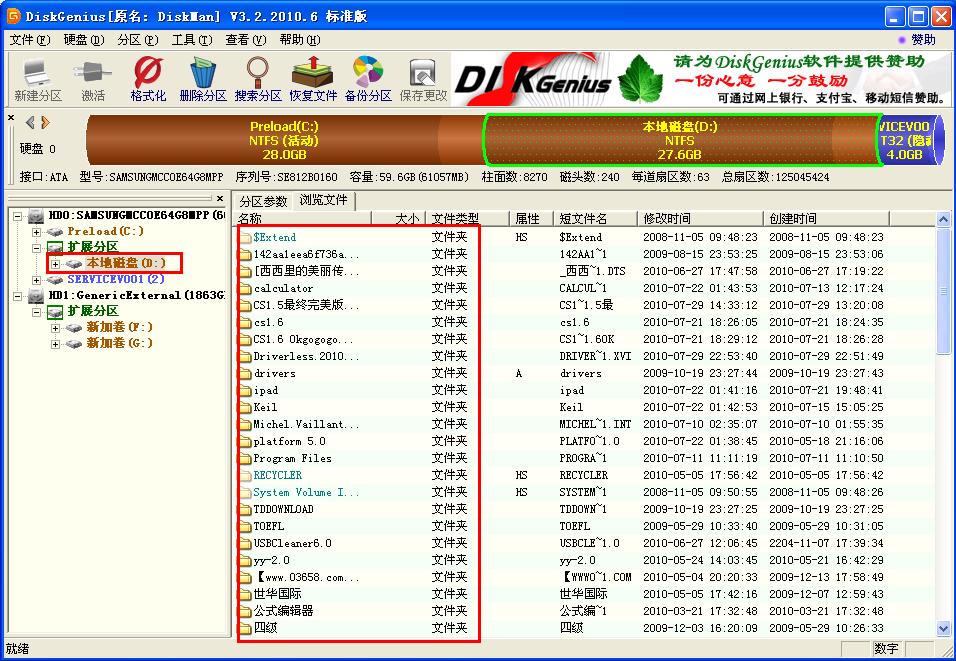This screenshot has height=661, width=956.
Task: Select 新加卷(G:) volume in tree
Action: pos(120,343)
